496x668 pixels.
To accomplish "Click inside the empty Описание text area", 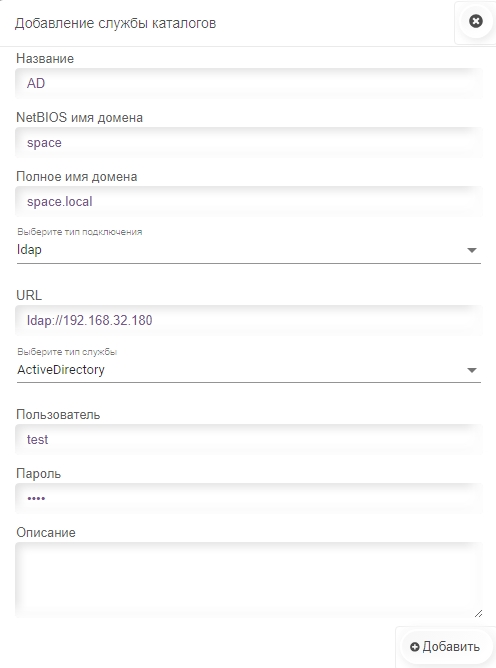I will (249, 580).
